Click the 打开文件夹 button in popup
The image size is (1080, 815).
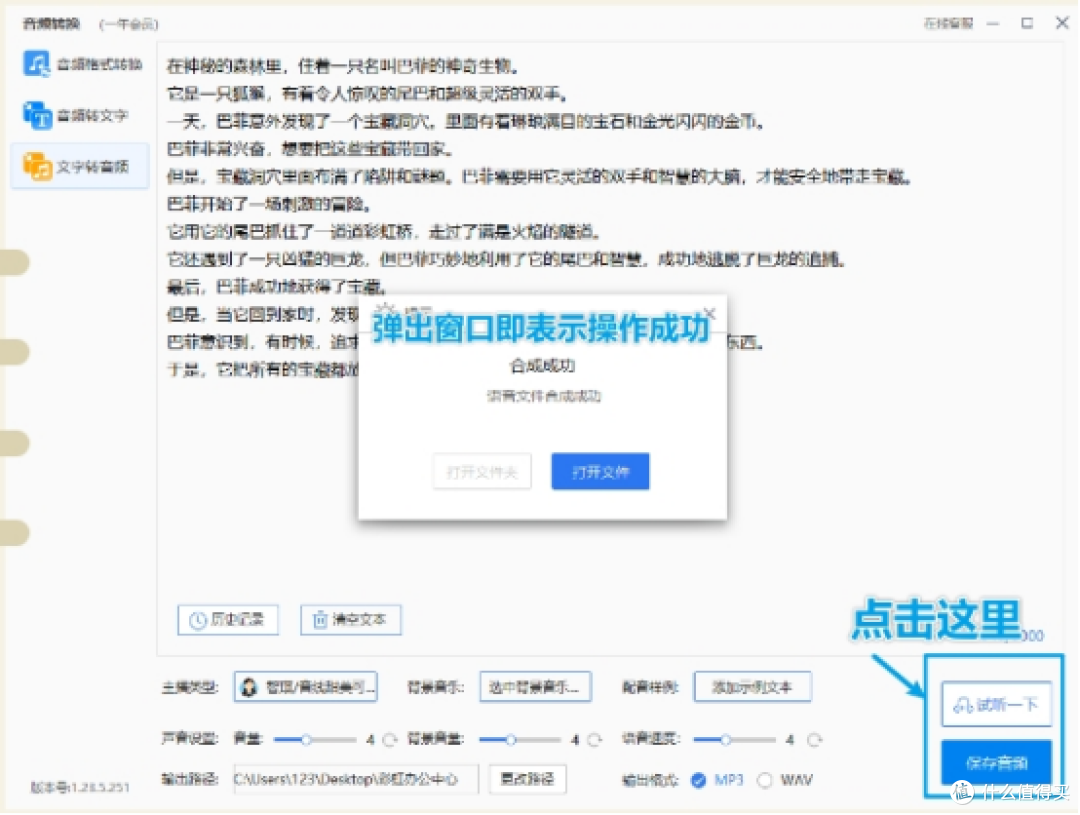482,472
